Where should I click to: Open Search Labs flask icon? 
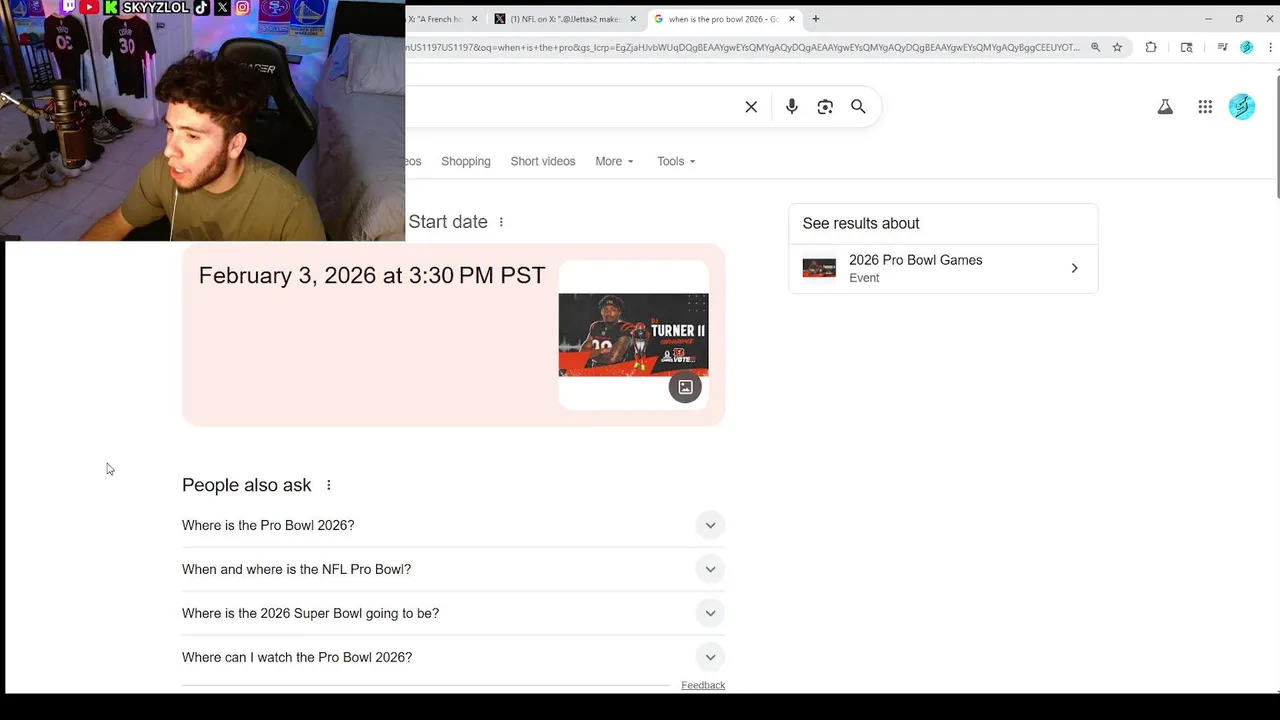(1165, 107)
